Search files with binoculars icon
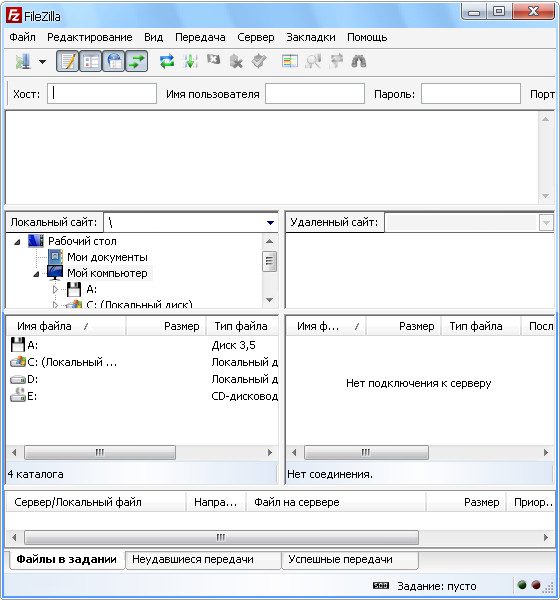This screenshot has width=560, height=600. click(x=359, y=61)
